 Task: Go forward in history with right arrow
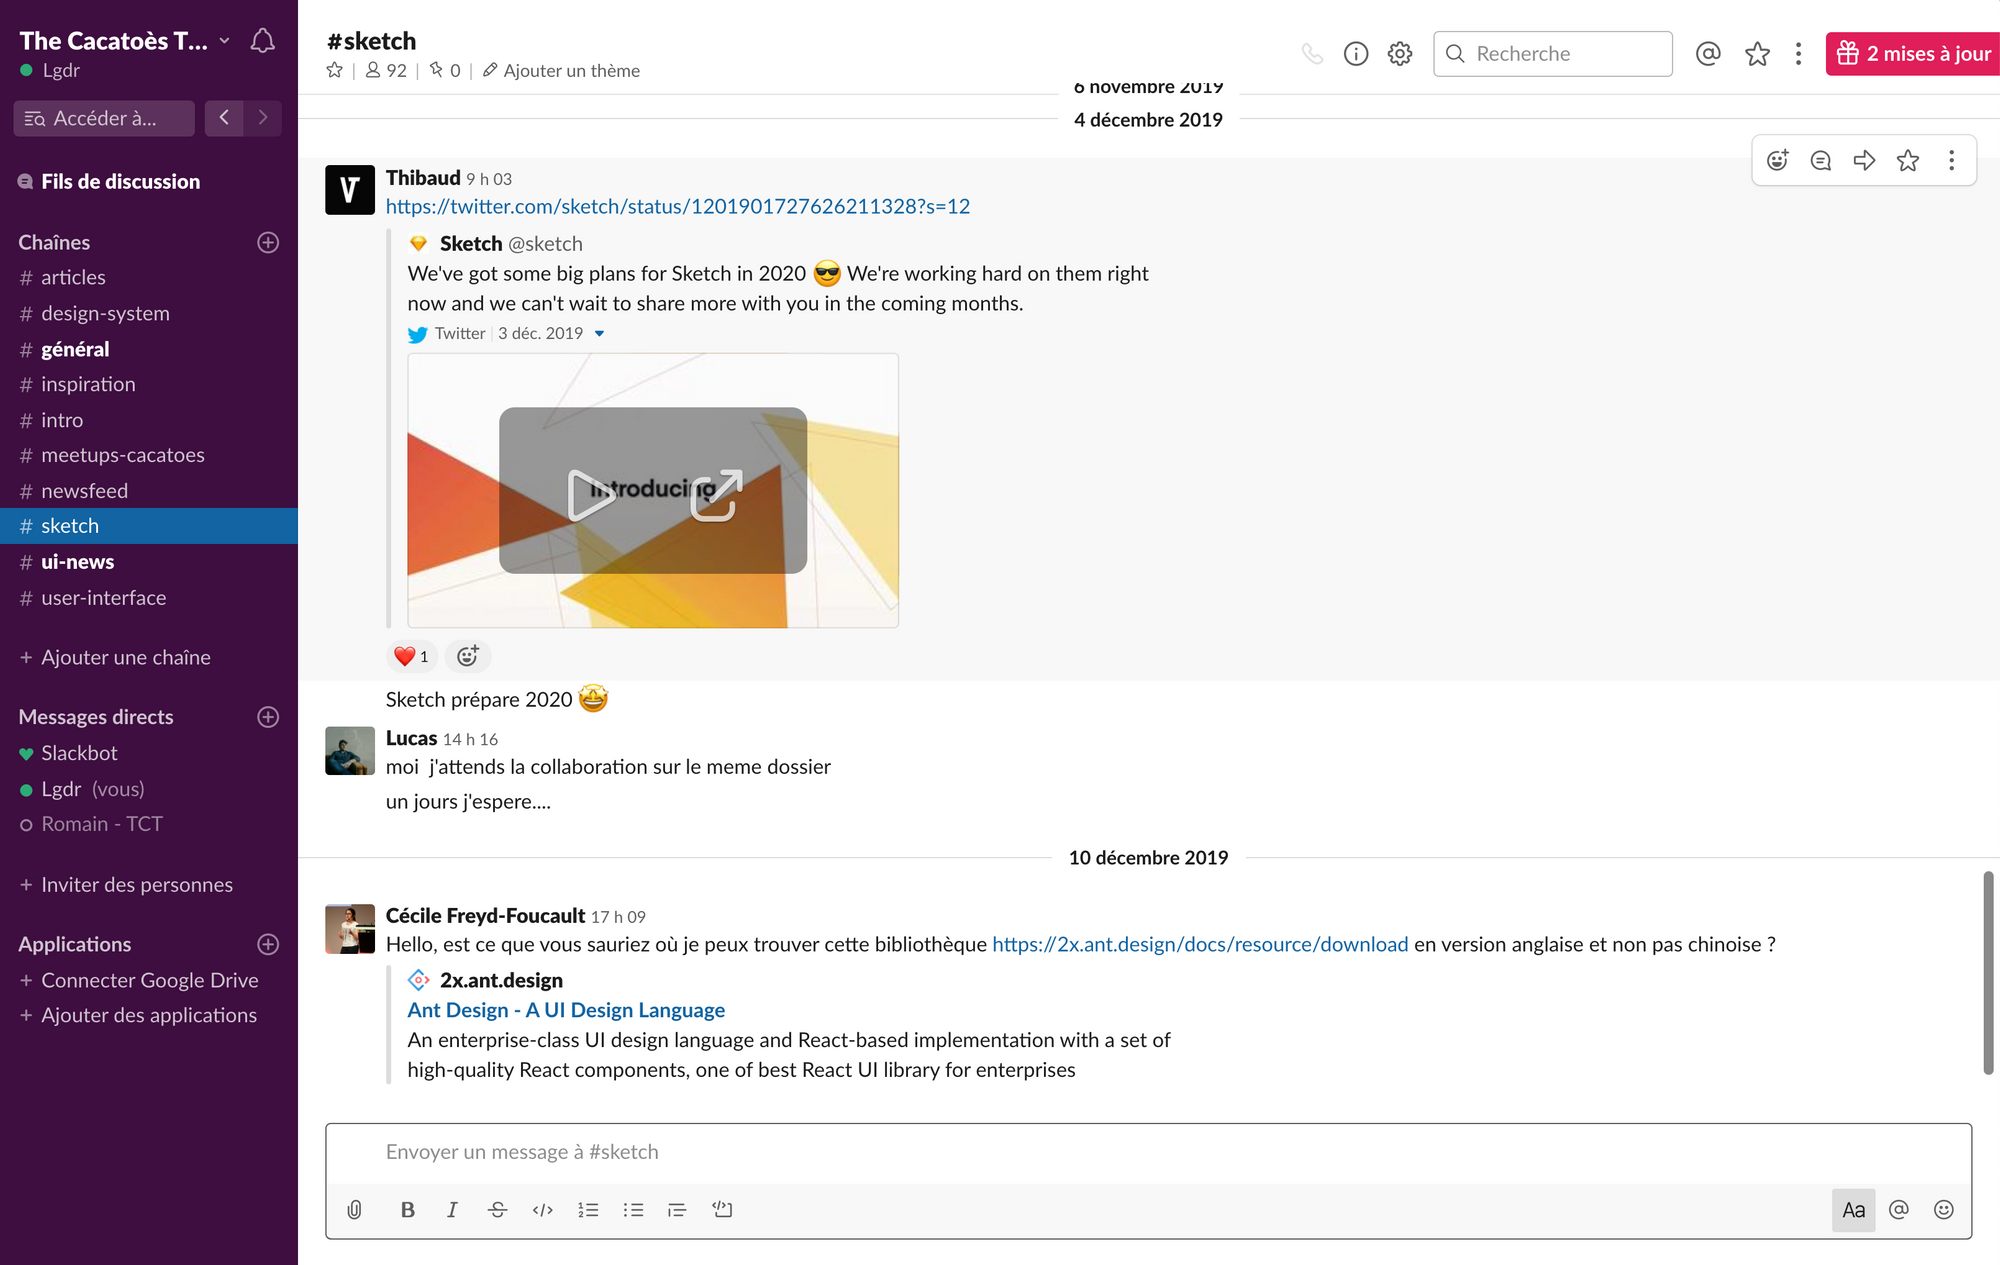(263, 118)
